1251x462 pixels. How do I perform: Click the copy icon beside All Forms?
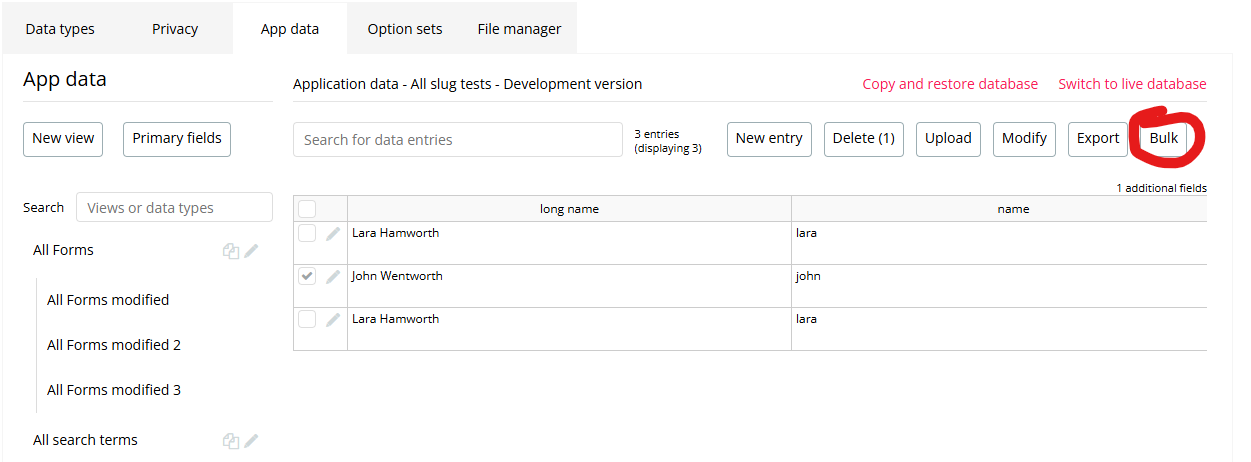point(231,251)
